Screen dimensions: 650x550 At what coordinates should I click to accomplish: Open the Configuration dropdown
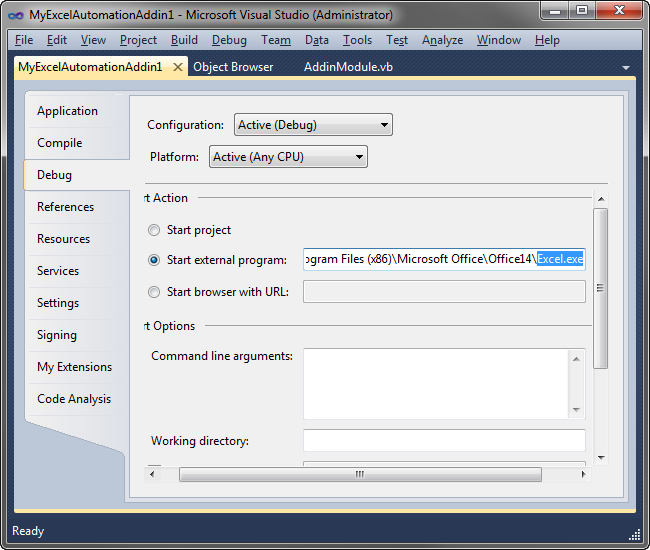pos(313,125)
